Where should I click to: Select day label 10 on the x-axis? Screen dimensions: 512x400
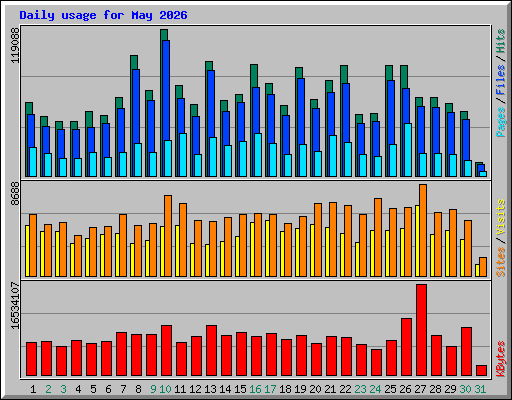point(165,389)
